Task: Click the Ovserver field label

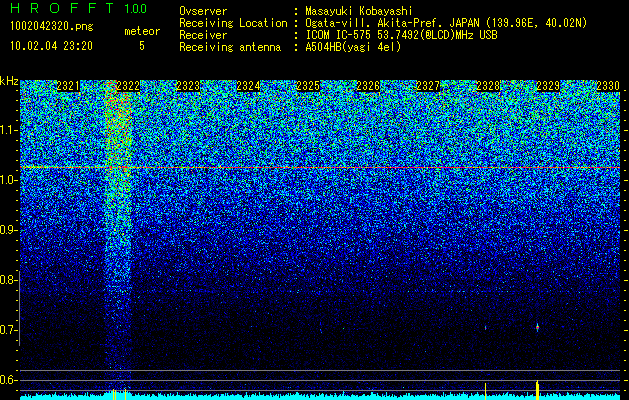Action: click(203, 11)
